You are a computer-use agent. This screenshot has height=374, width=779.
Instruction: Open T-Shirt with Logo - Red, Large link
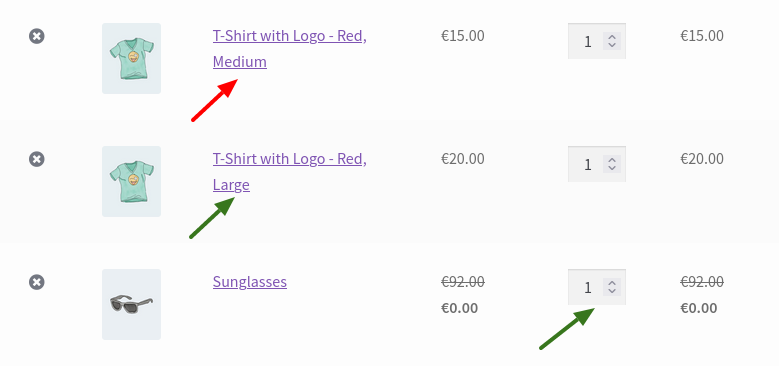pyautogui.click(x=290, y=172)
